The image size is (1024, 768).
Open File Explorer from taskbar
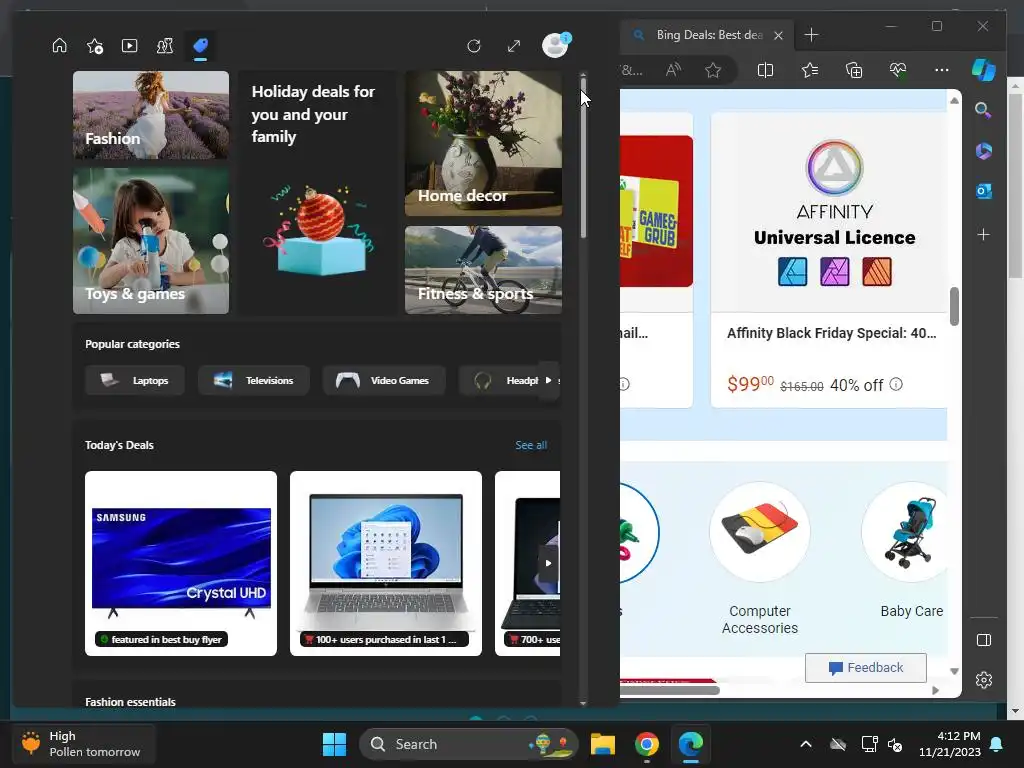(x=603, y=744)
